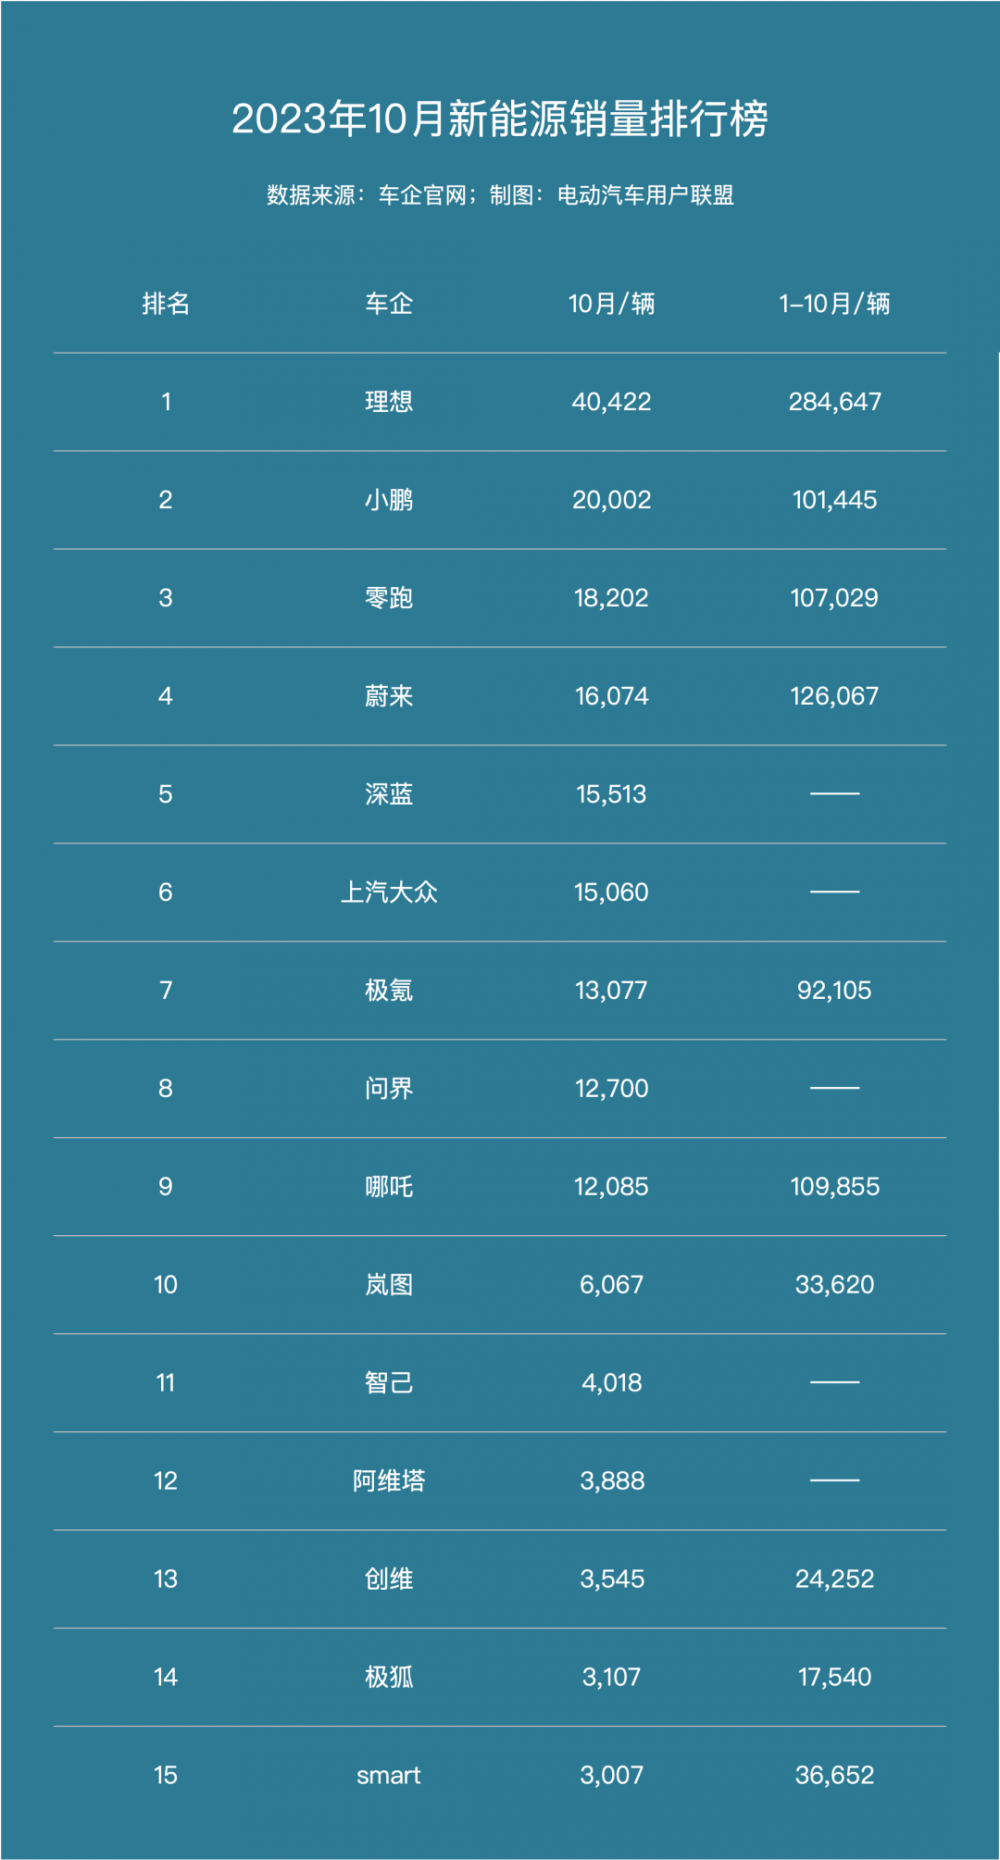The image size is (1000, 1860).
Task: Click the 排名 column header
Action: click(x=166, y=303)
